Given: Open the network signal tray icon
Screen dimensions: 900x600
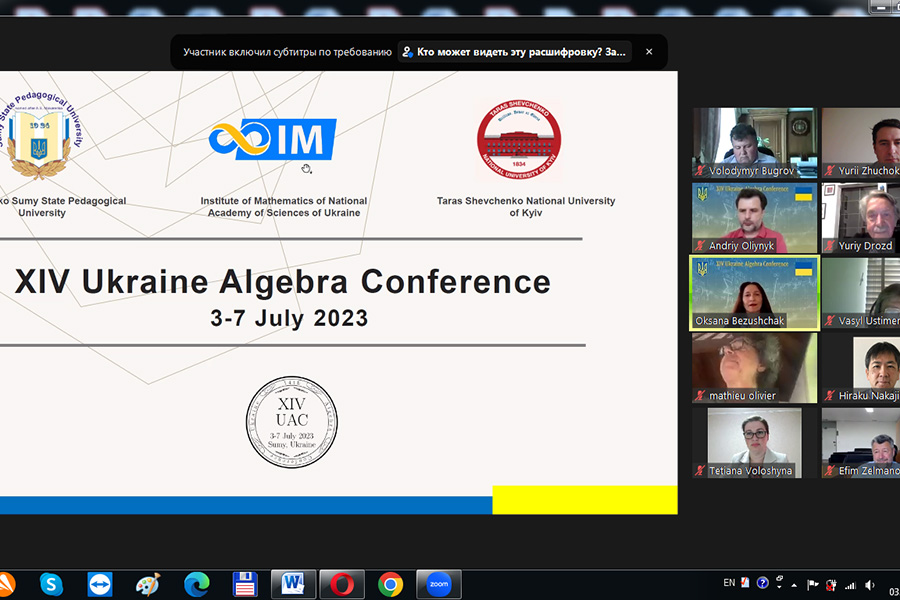Looking at the screenshot, I should pos(850,584).
